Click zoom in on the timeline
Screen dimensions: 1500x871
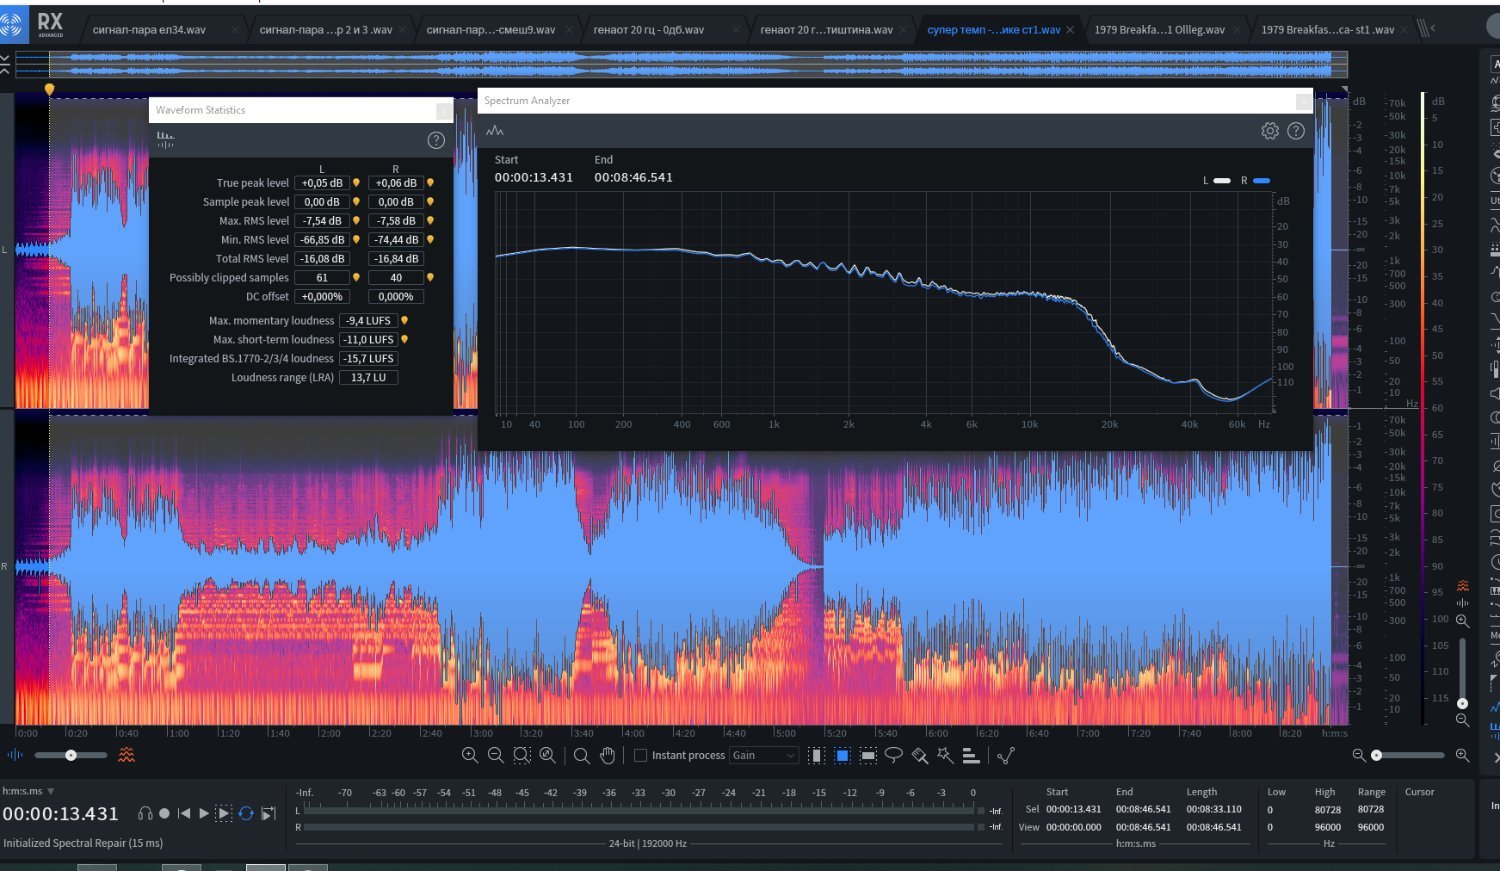[470, 756]
